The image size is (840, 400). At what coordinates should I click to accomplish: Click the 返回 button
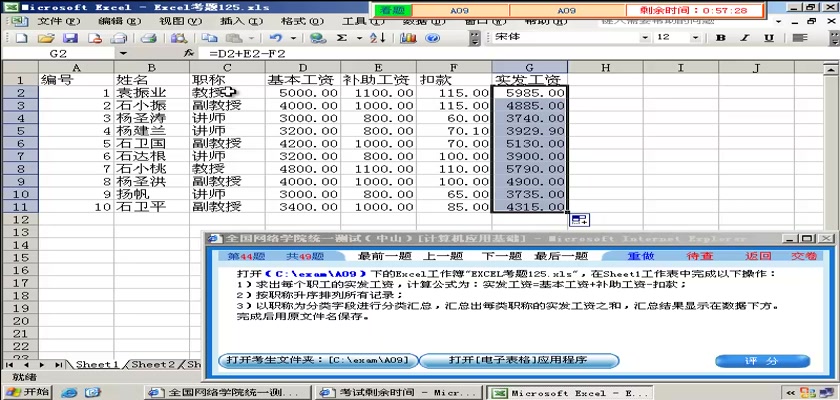pos(758,256)
